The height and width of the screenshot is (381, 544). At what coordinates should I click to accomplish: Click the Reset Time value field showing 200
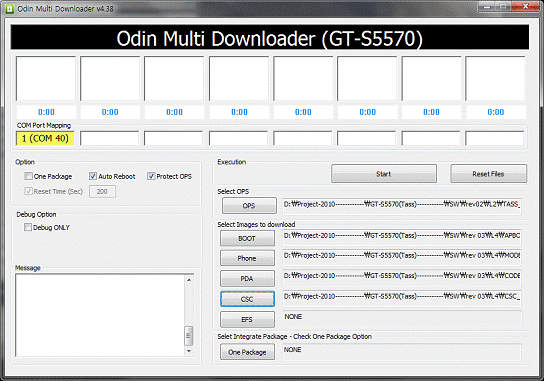coord(102,192)
